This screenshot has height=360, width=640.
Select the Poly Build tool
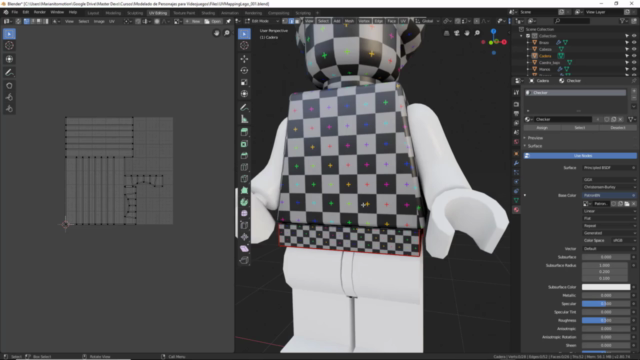point(244,190)
